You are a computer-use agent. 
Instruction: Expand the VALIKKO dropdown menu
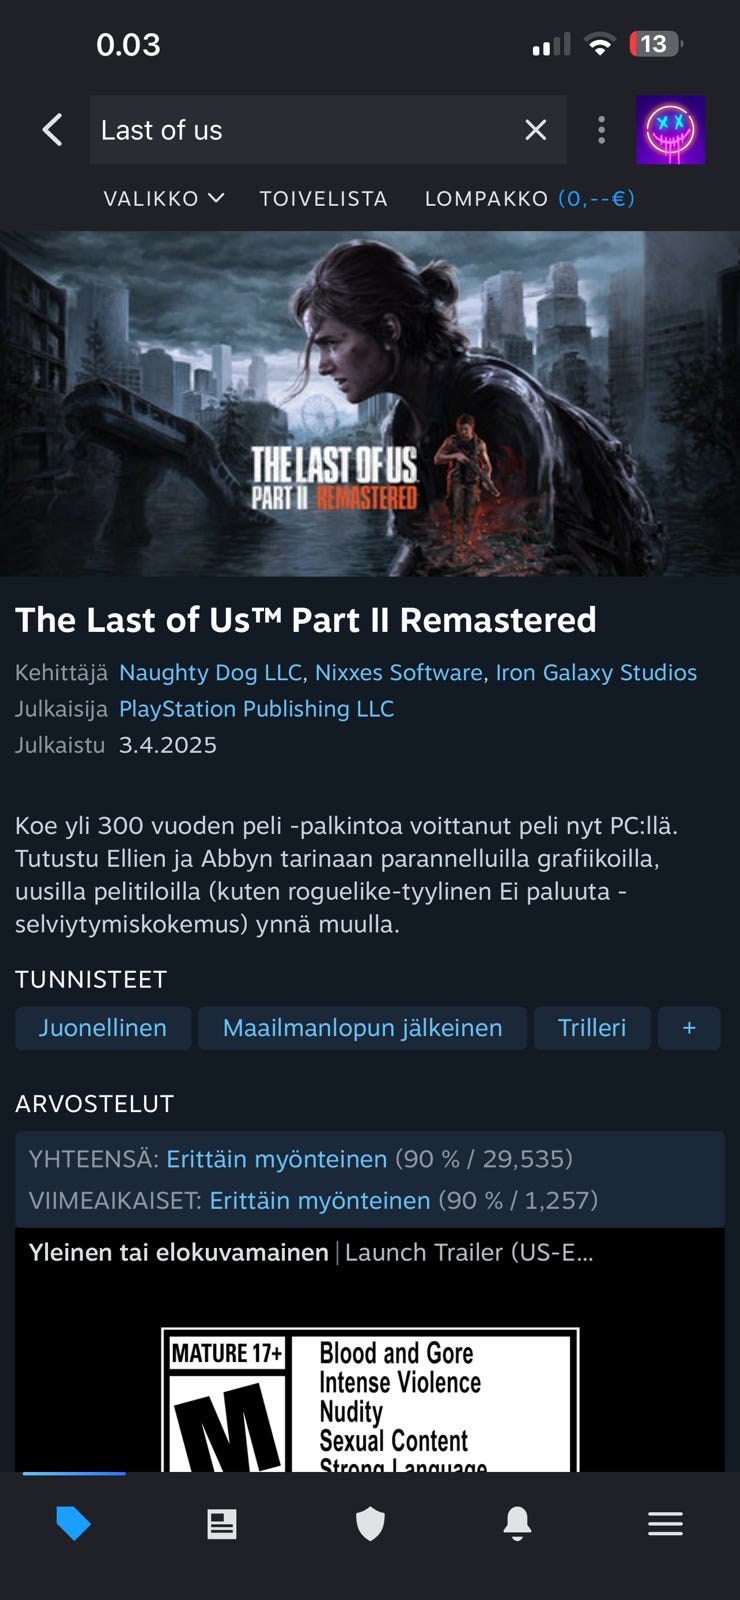[x=164, y=198]
